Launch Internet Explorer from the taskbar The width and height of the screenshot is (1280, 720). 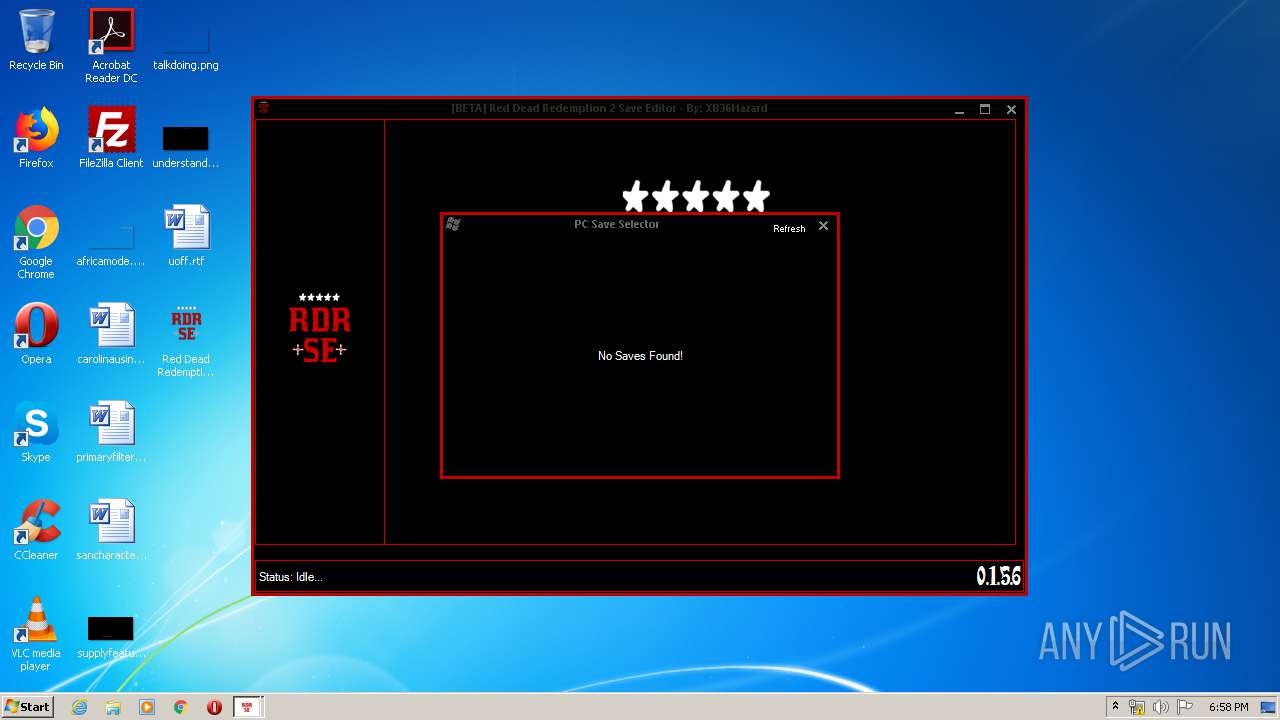click(80, 707)
